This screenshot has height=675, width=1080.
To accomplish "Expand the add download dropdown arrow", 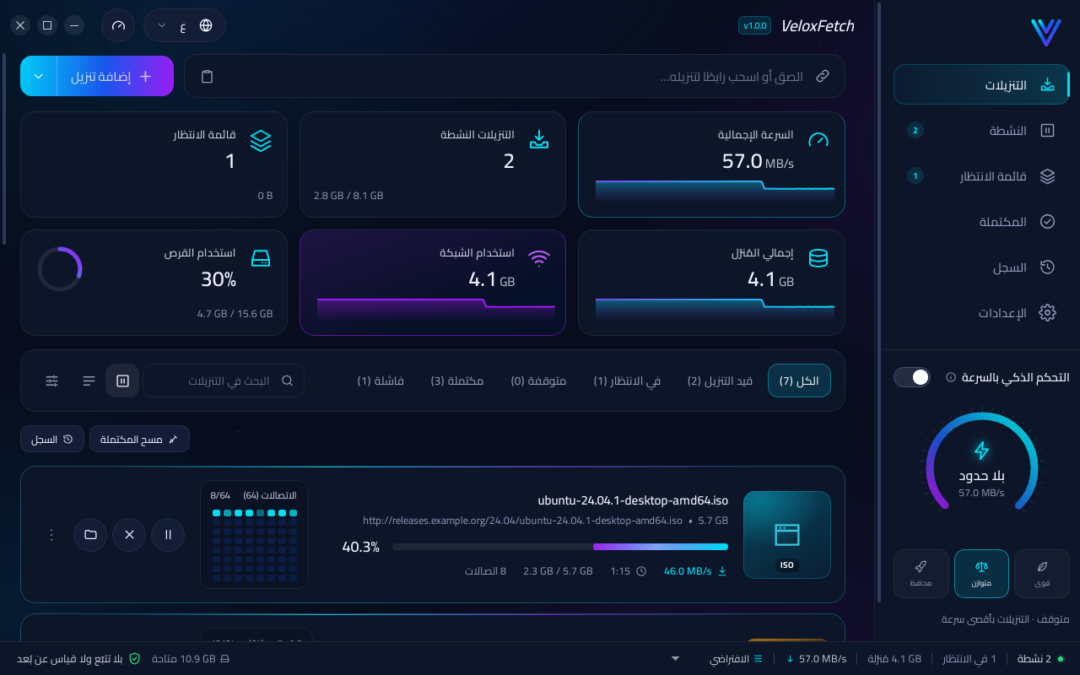I will [x=39, y=76].
